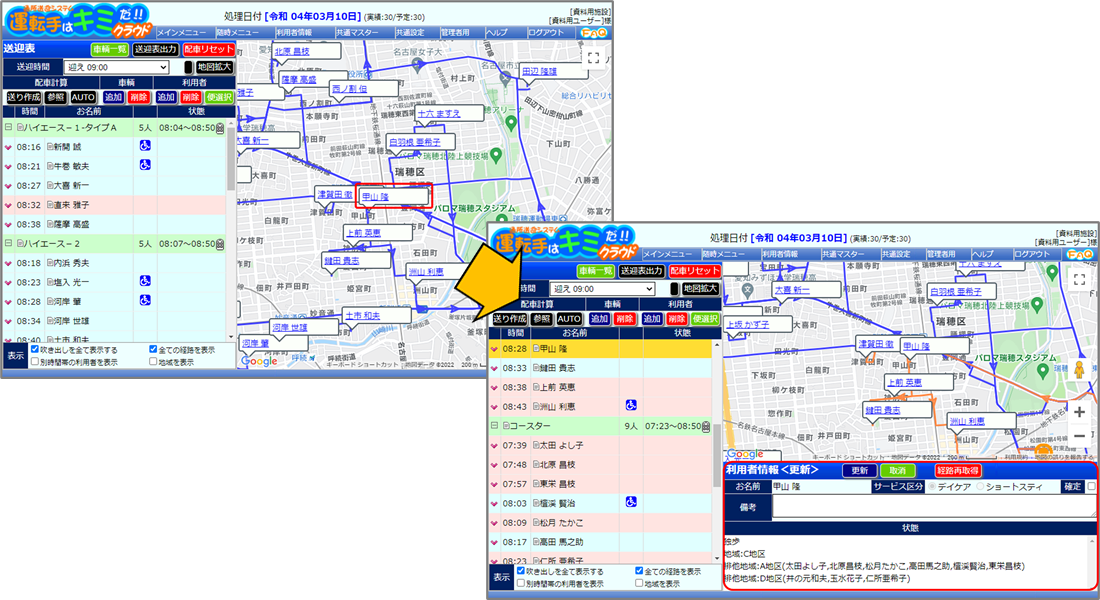The height and width of the screenshot is (600, 1100).
Task: Enable 地域を表示 in the front window
Action: coord(639,583)
